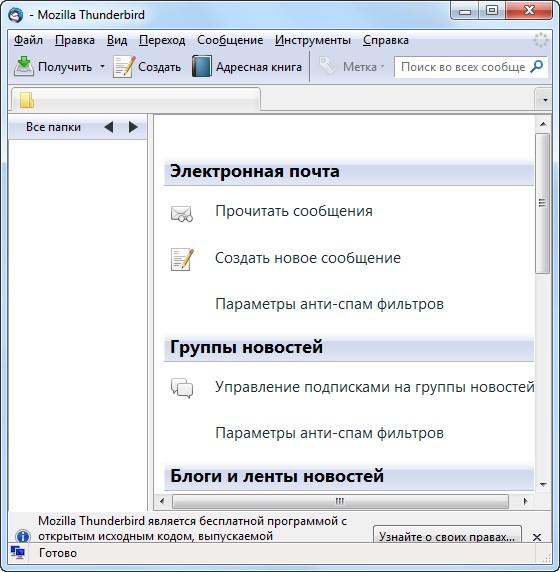Maximize the Thunderbird window
This screenshot has height=572, width=560.
click(x=492, y=11)
